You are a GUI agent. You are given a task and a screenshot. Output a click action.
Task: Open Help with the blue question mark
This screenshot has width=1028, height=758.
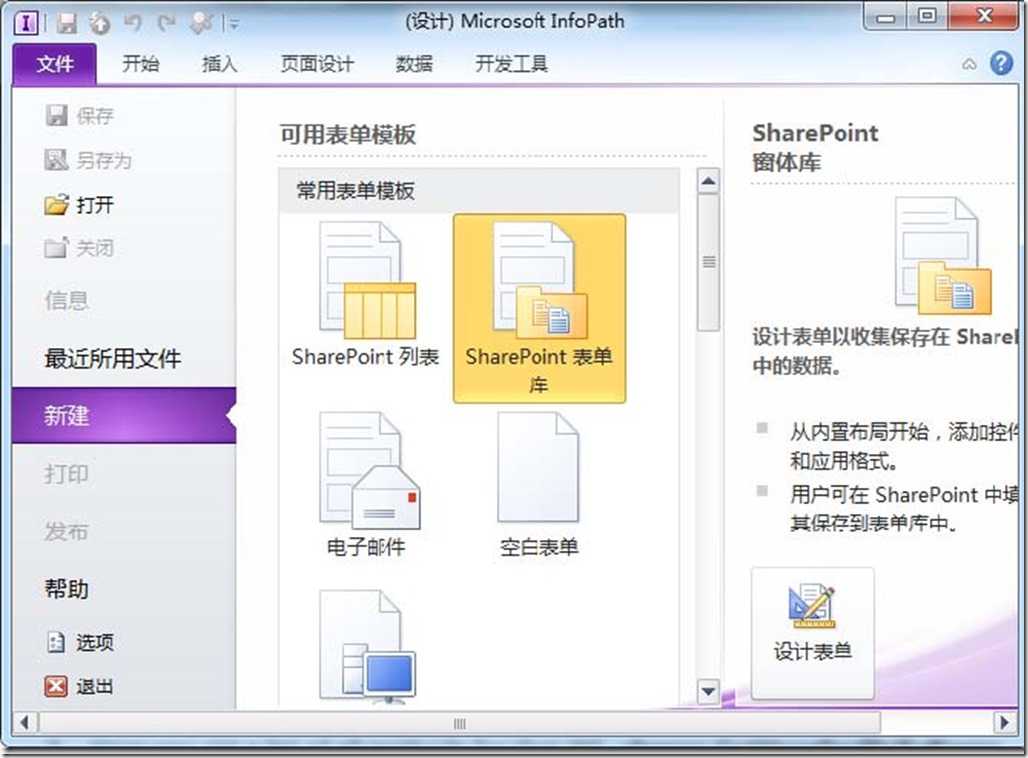point(1001,64)
